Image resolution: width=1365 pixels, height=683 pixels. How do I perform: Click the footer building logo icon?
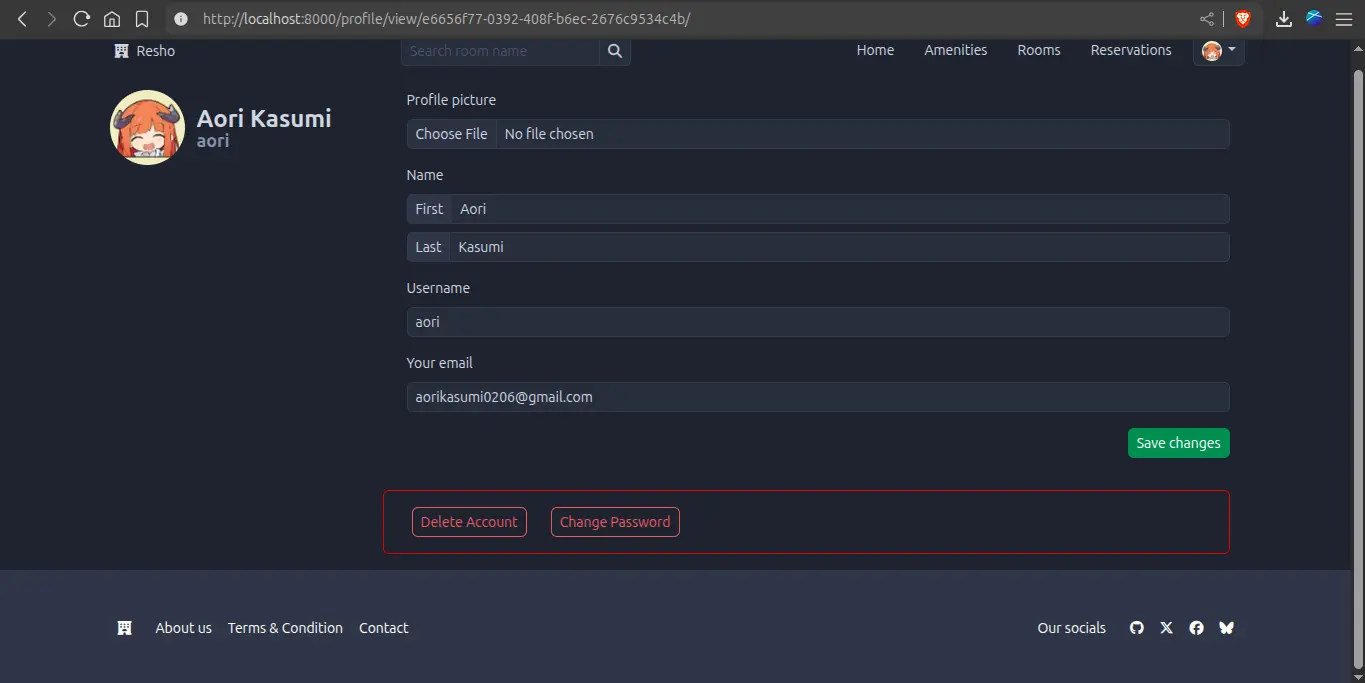click(125, 628)
